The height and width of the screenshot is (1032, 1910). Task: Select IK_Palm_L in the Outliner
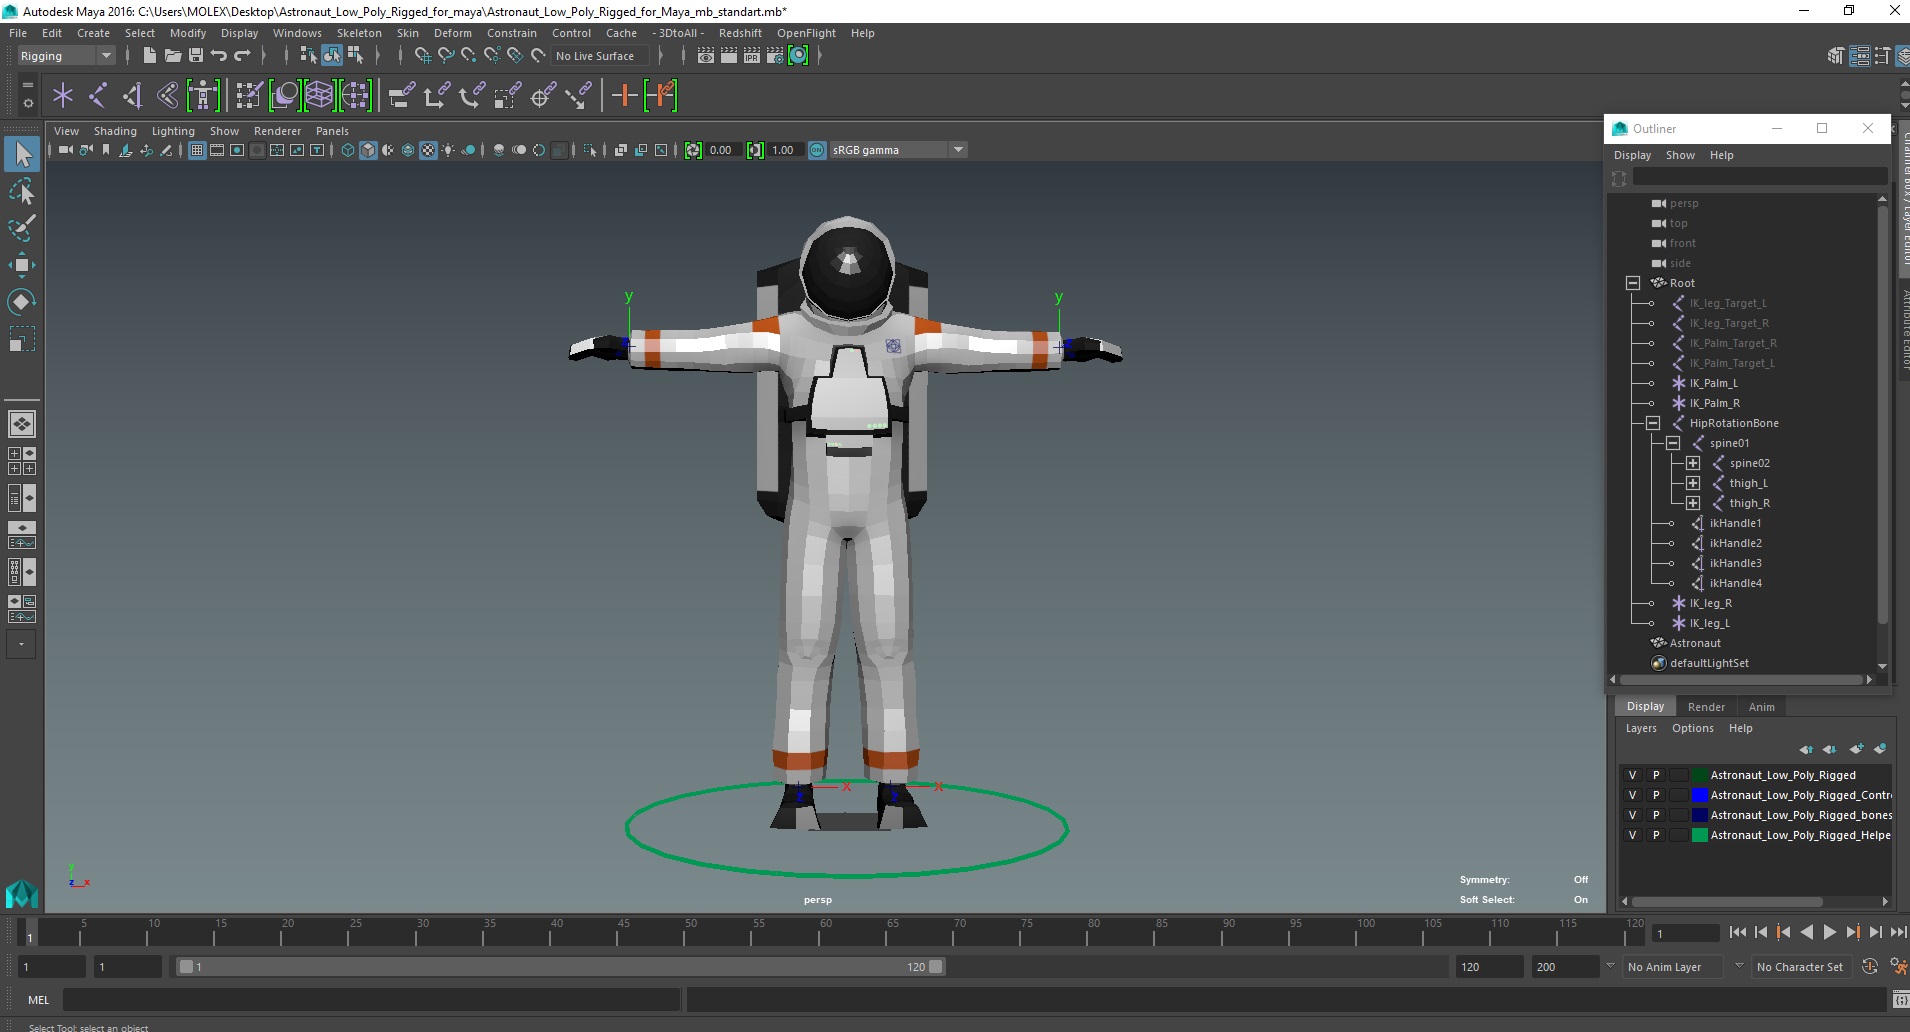point(1713,383)
